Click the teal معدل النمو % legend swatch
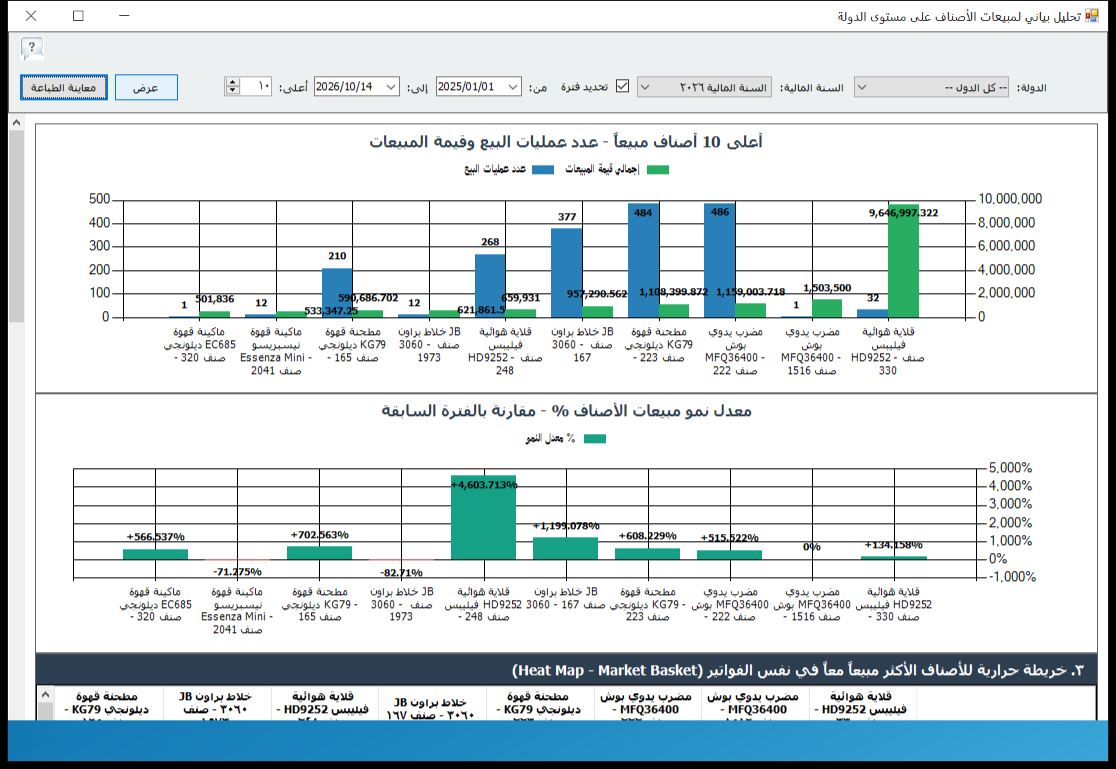The width and height of the screenshot is (1116, 769). 595,439
